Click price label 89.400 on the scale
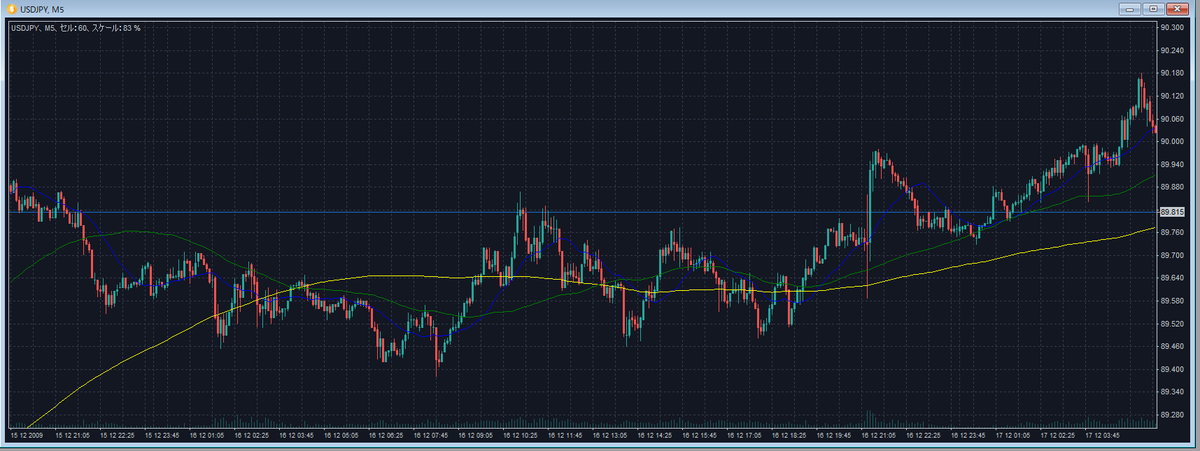The width and height of the screenshot is (1200, 451). pyautogui.click(x=1171, y=369)
